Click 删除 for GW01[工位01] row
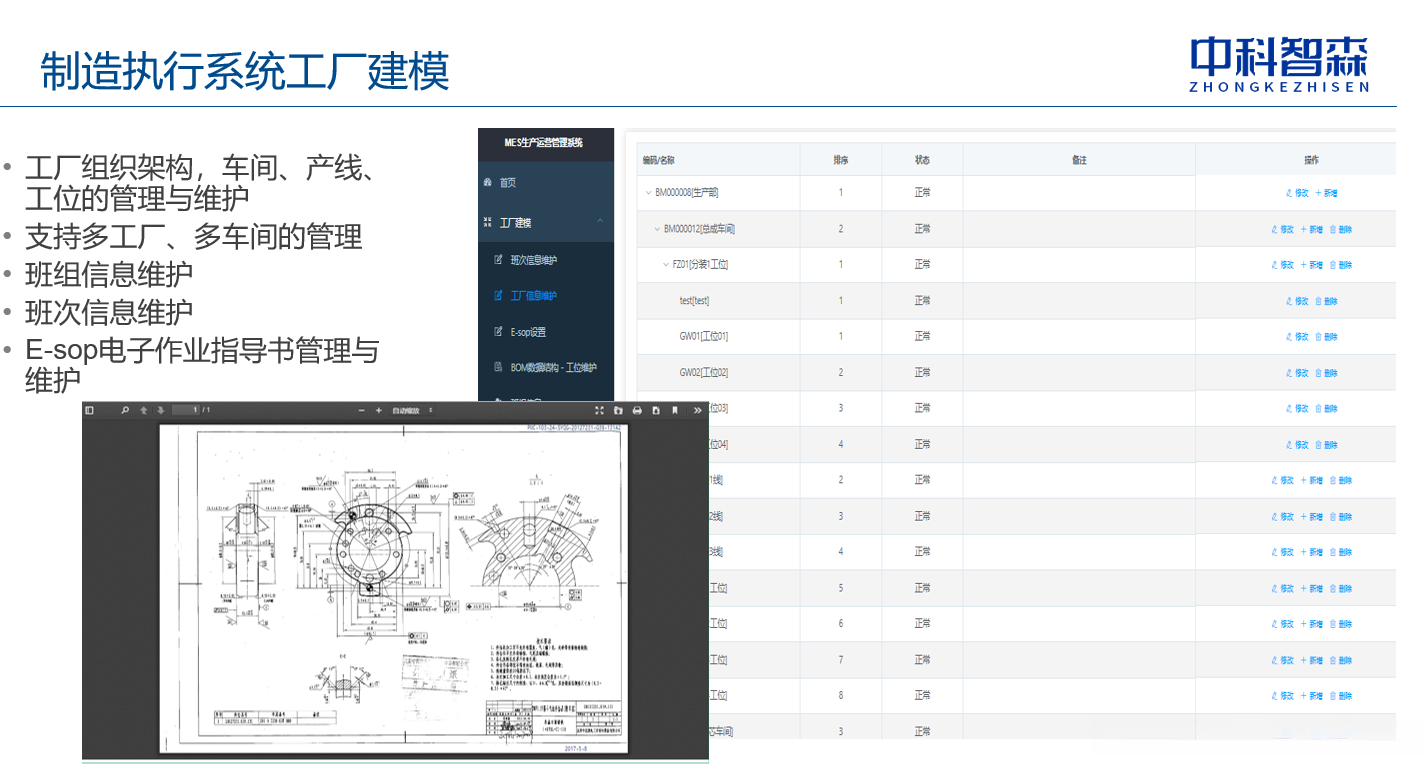The height and width of the screenshot is (766, 1423). (1326, 337)
